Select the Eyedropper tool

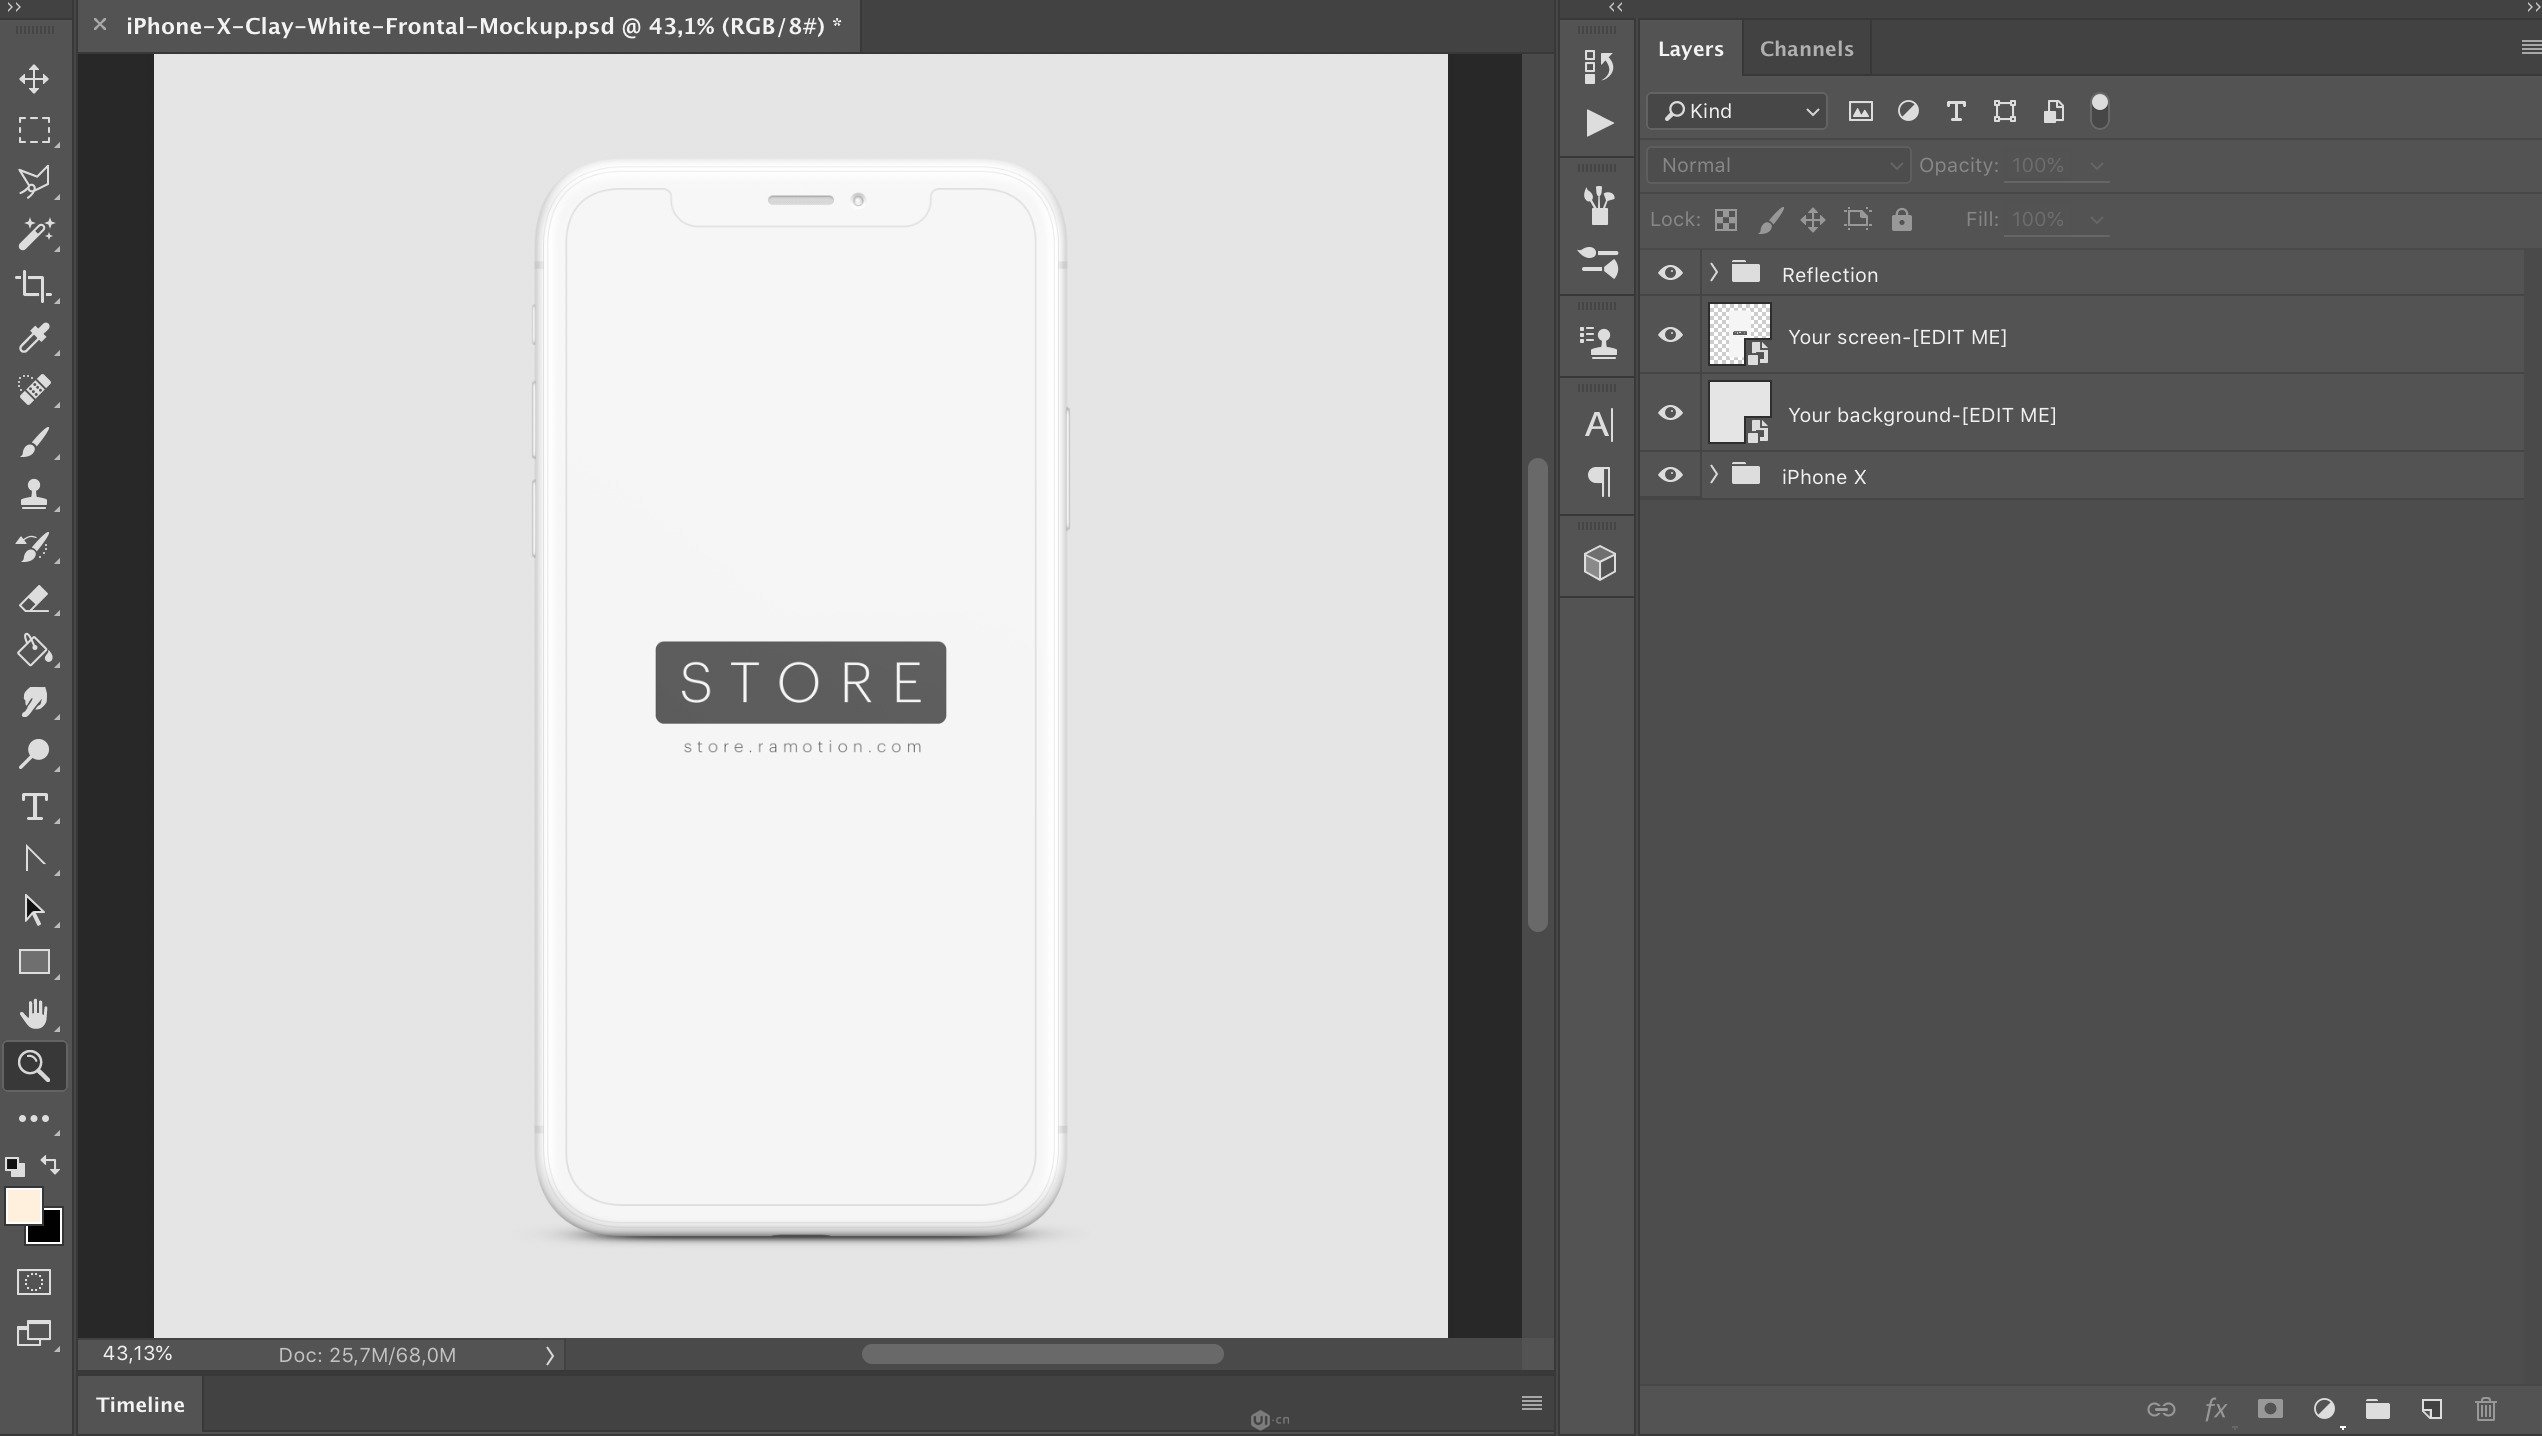(34, 338)
